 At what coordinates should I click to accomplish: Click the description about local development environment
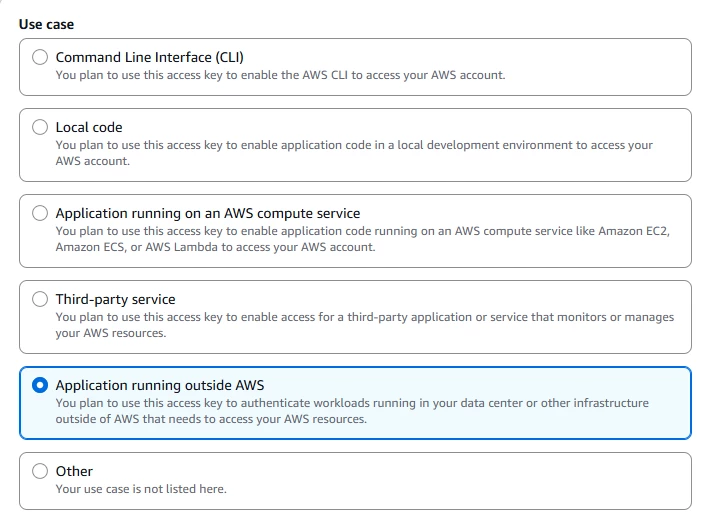click(x=354, y=153)
